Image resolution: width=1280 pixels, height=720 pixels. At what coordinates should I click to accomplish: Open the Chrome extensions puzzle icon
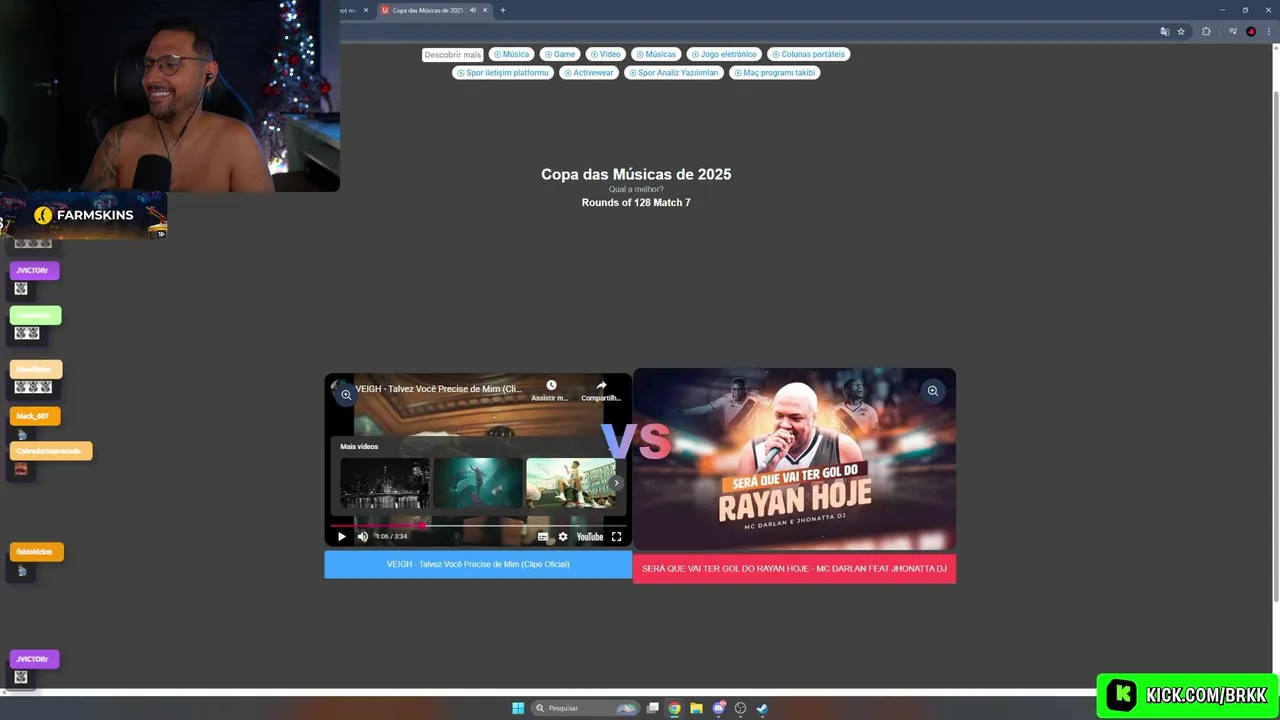(x=1206, y=31)
